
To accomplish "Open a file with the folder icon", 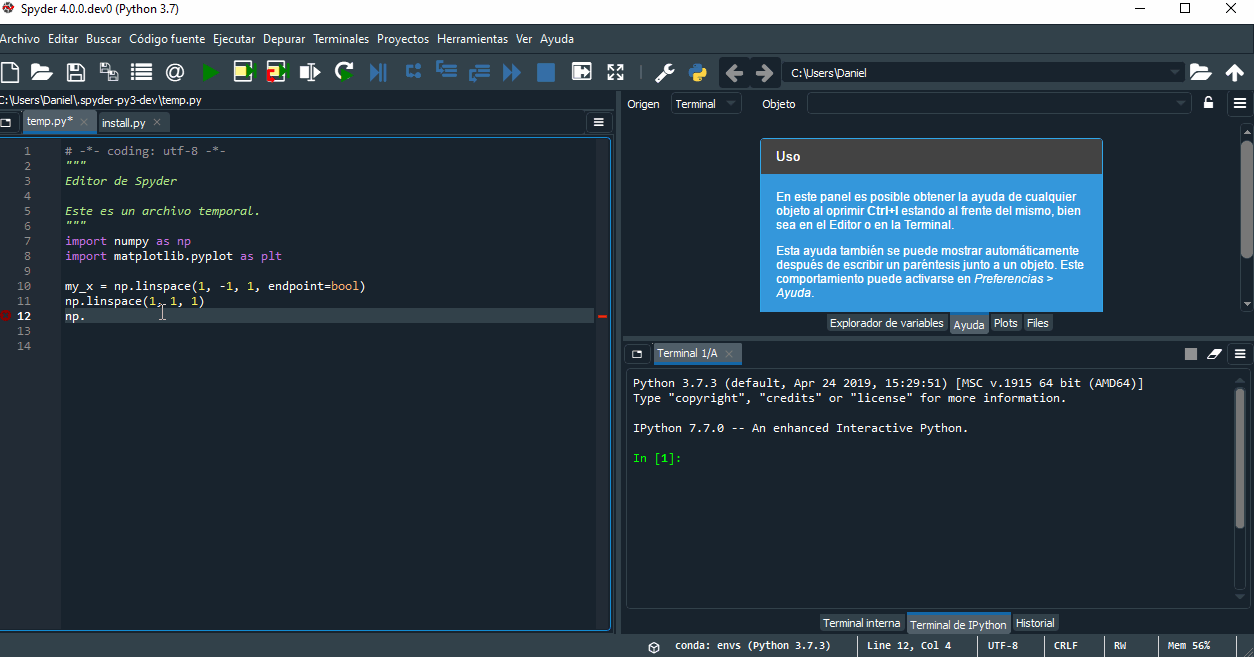I will pos(41,72).
